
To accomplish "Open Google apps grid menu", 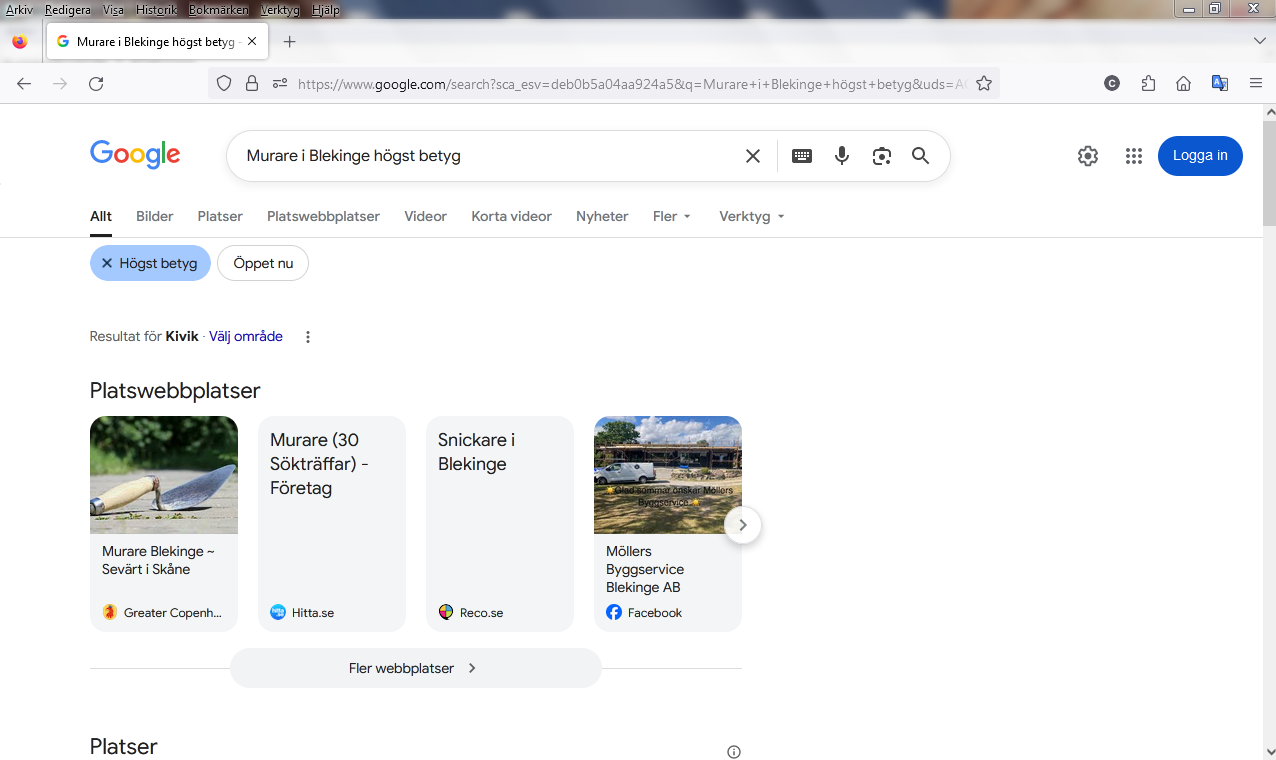I will tap(1133, 156).
